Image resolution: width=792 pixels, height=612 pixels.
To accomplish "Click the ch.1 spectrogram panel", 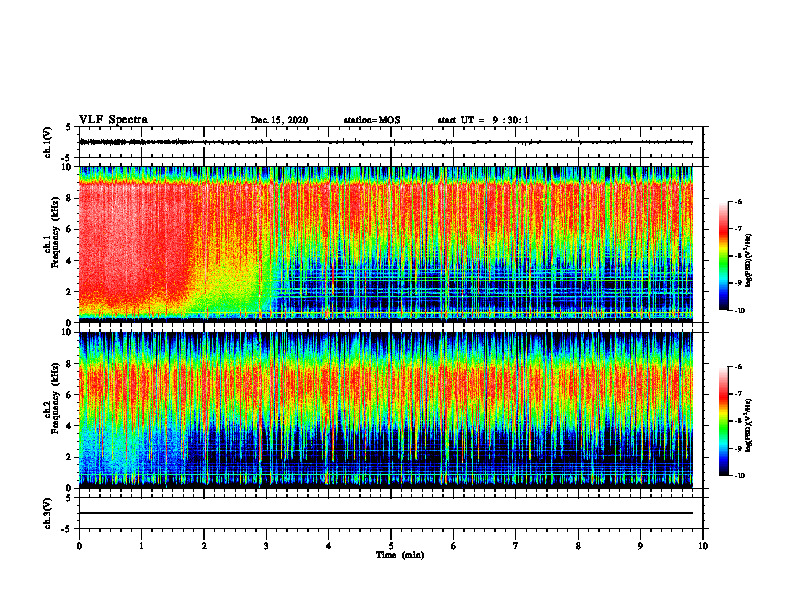I will click(x=386, y=244).
